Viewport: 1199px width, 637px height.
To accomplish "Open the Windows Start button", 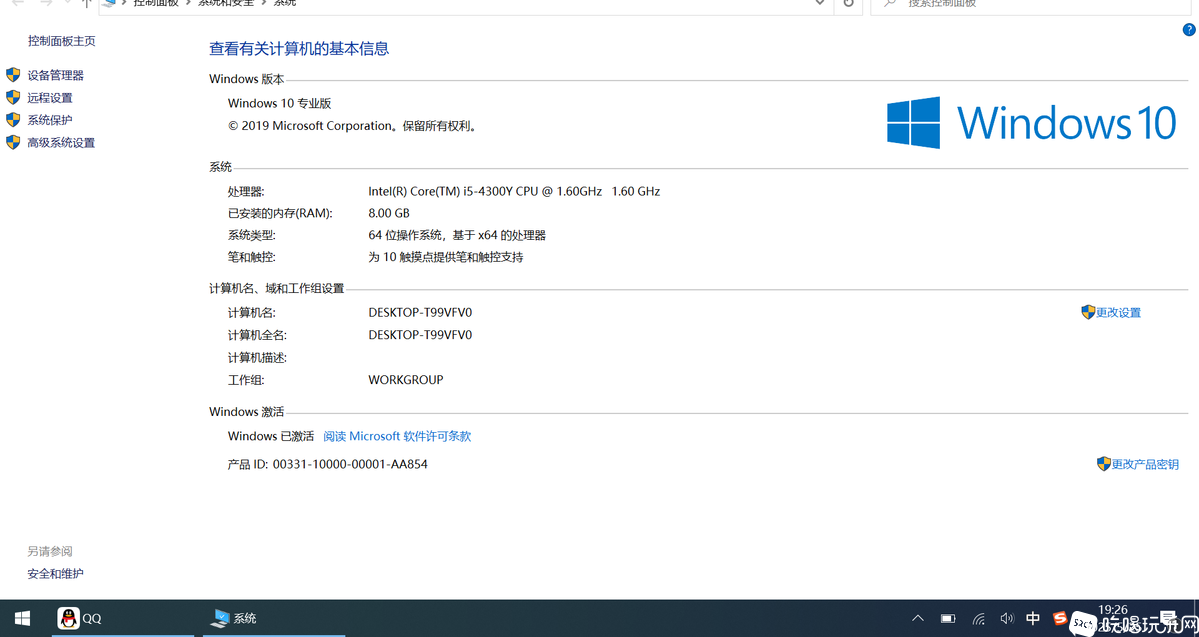I will (22, 618).
